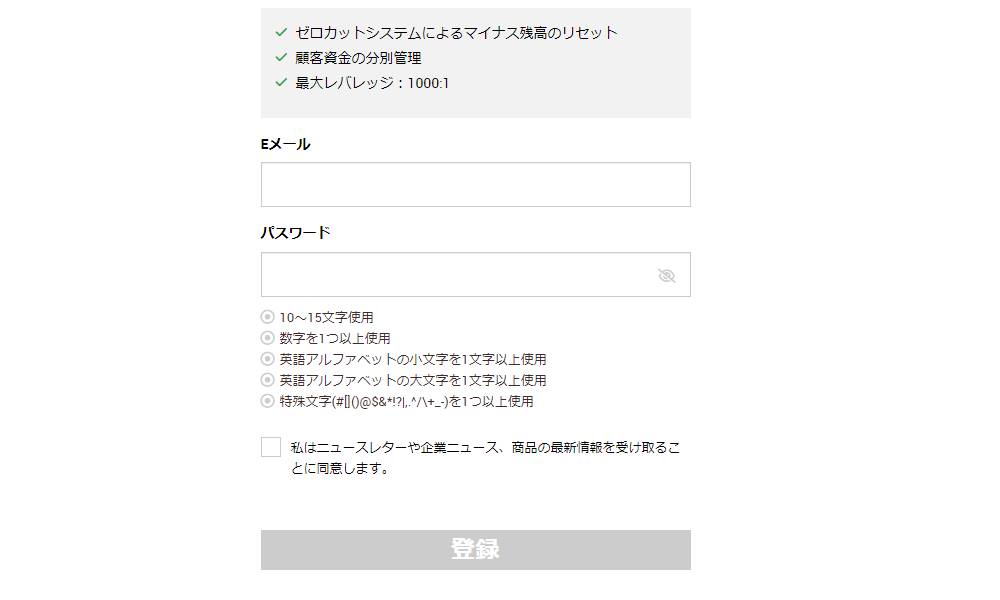Click the indicator for the special characters rule
Screen dimensions: 1000x600
(x=267, y=402)
